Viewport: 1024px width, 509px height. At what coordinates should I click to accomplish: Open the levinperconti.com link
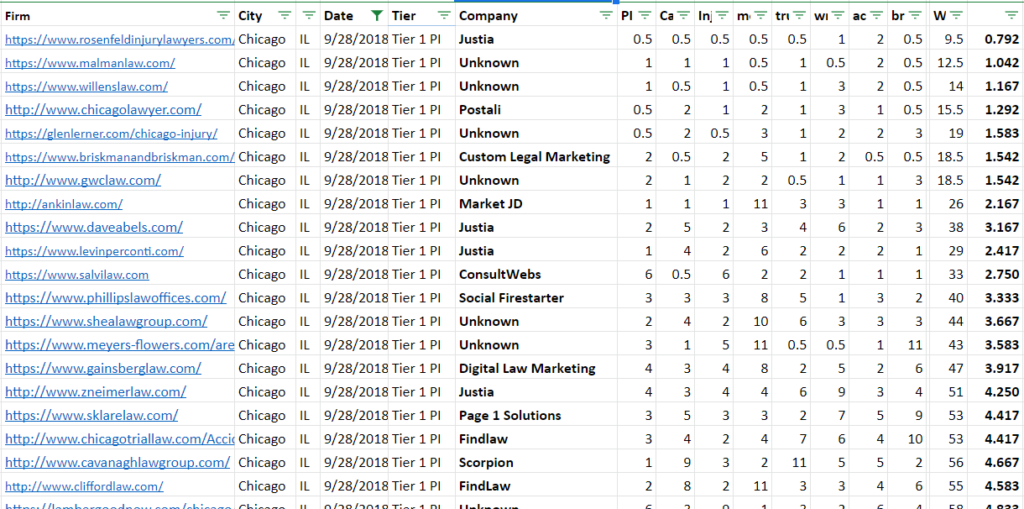point(95,252)
